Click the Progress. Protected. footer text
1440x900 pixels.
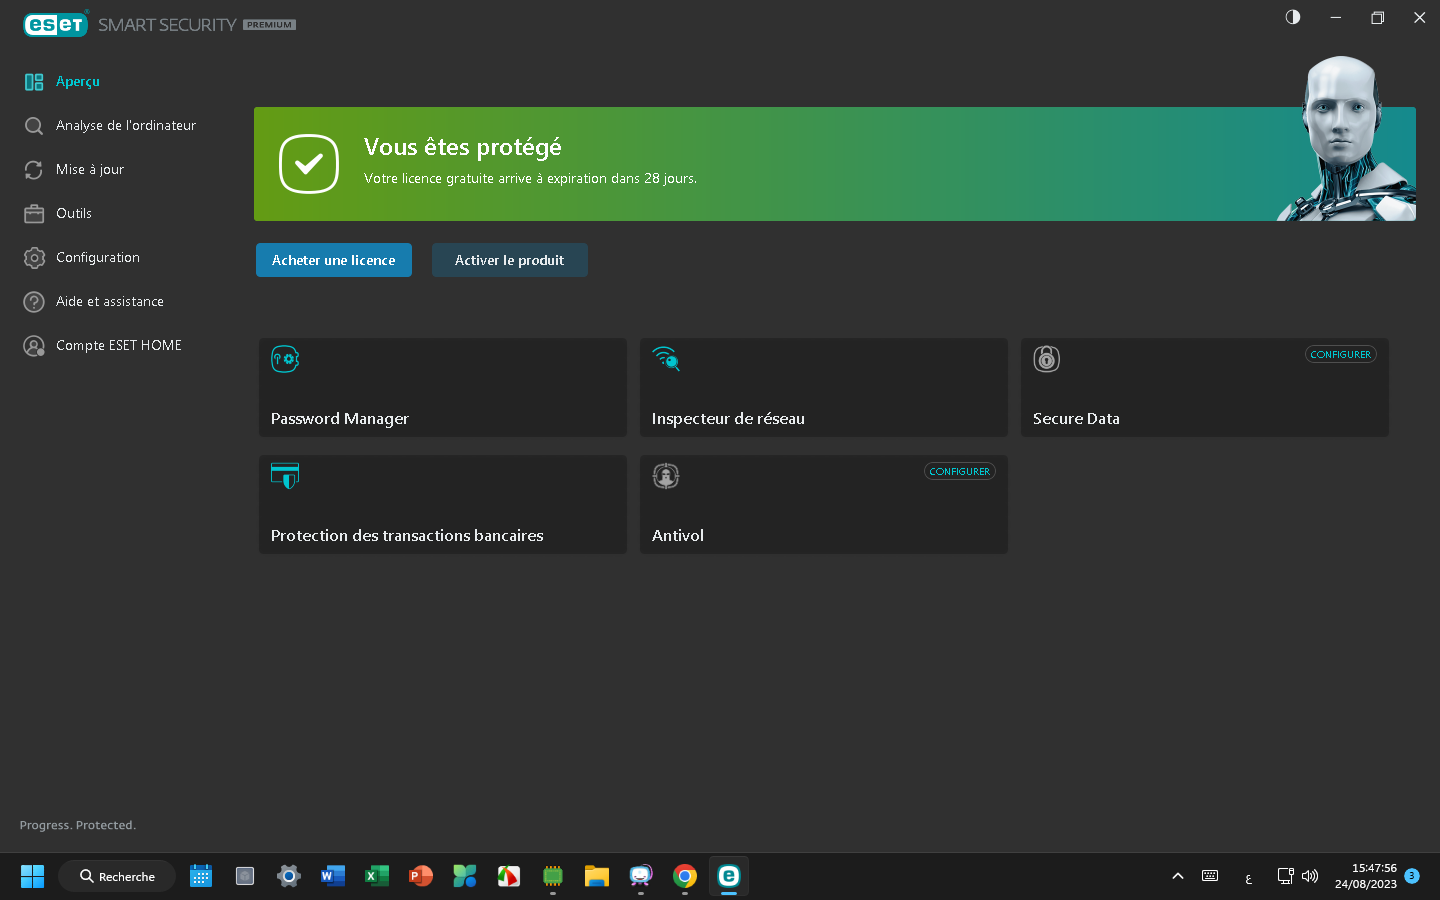coord(78,825)
